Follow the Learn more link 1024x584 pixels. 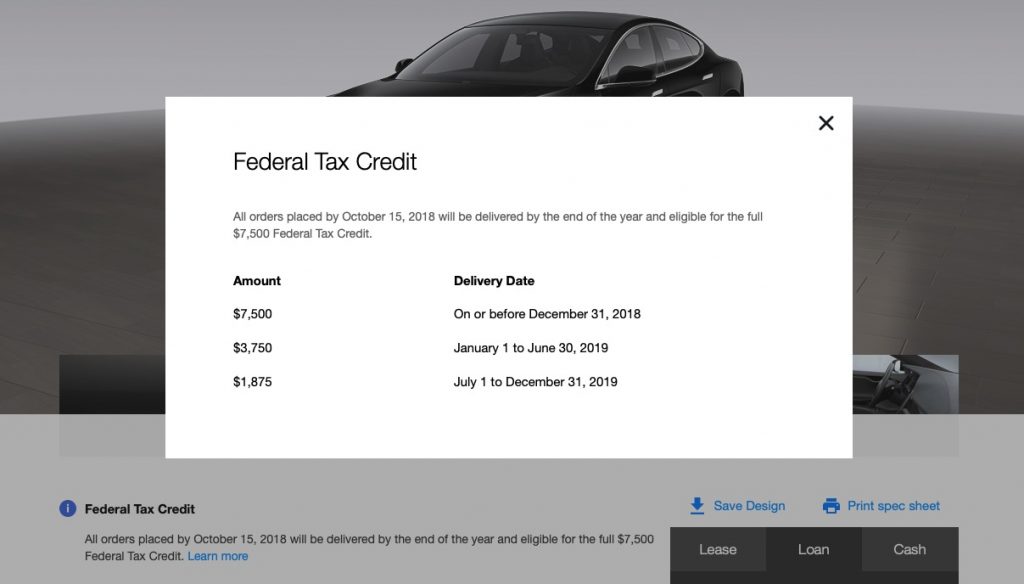pos(218,556)
